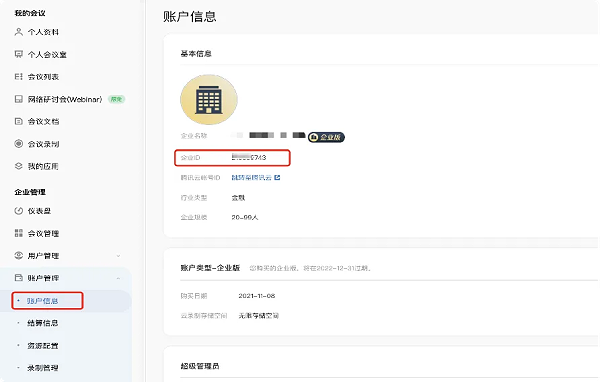Follow the 跳转至腾讯云 link
This screenshot has width=600, height=382.
click(x=251, y=178)
